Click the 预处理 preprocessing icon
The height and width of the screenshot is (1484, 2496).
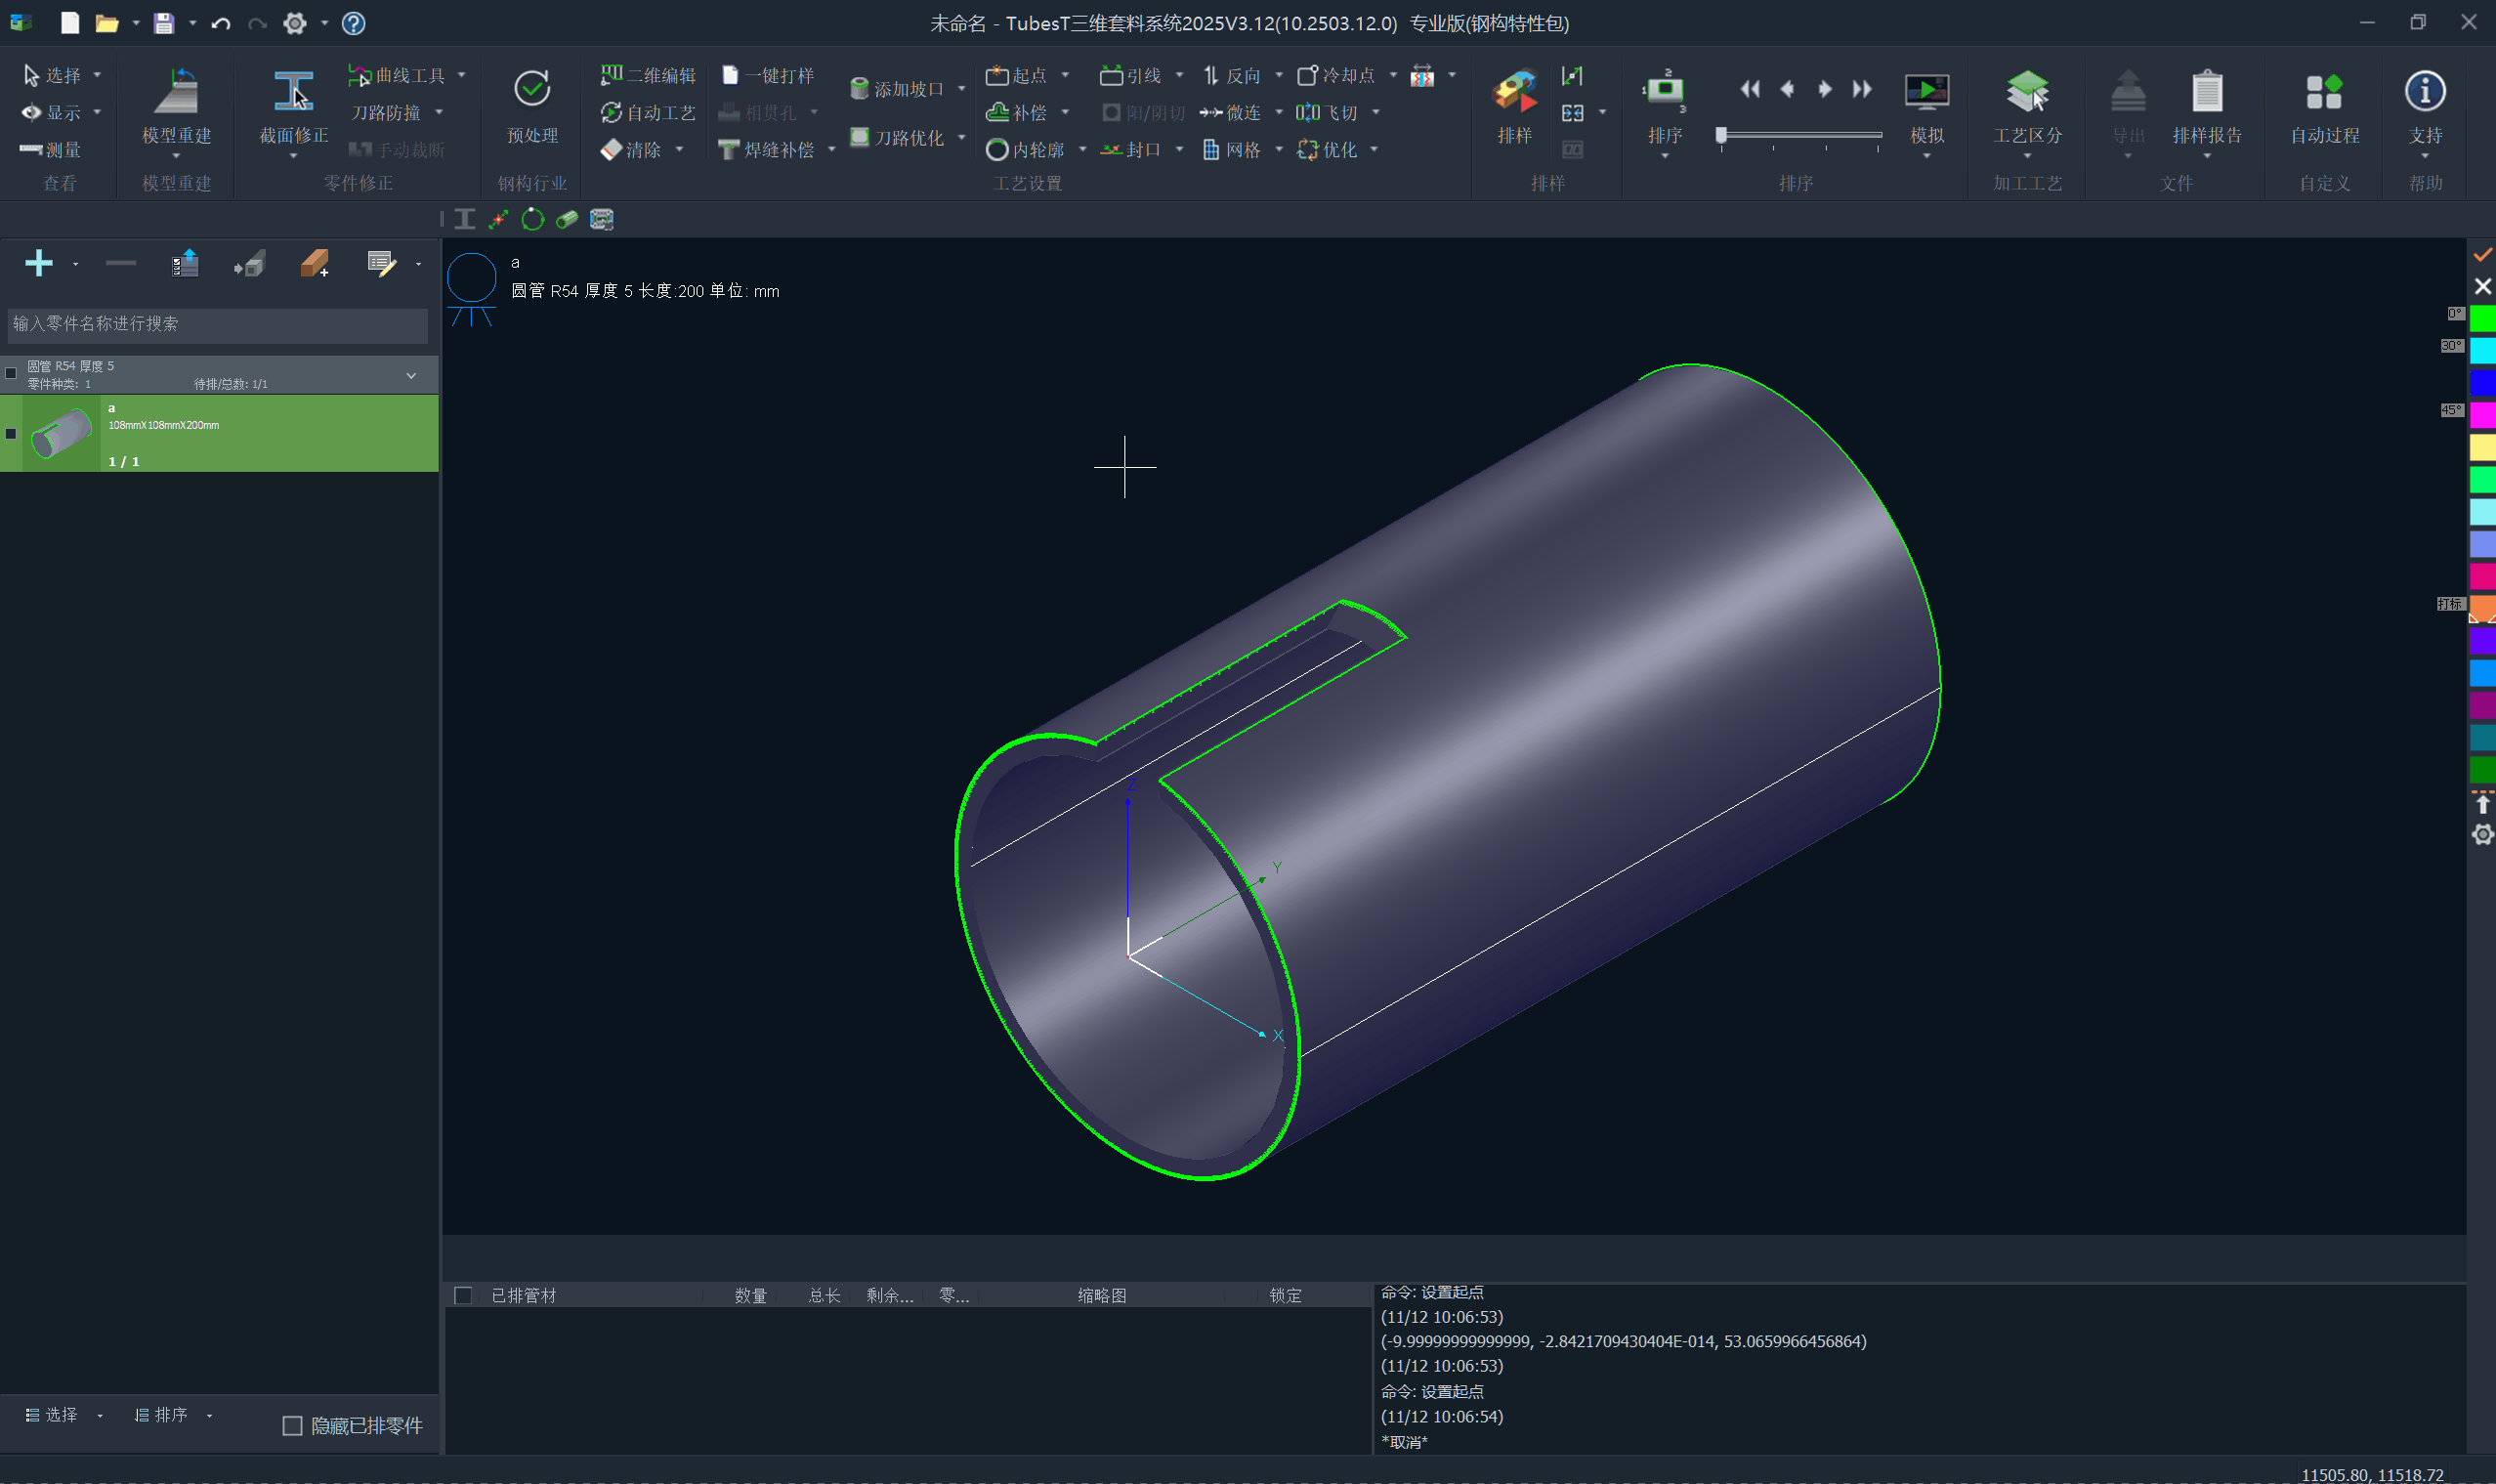coord(532,91)
